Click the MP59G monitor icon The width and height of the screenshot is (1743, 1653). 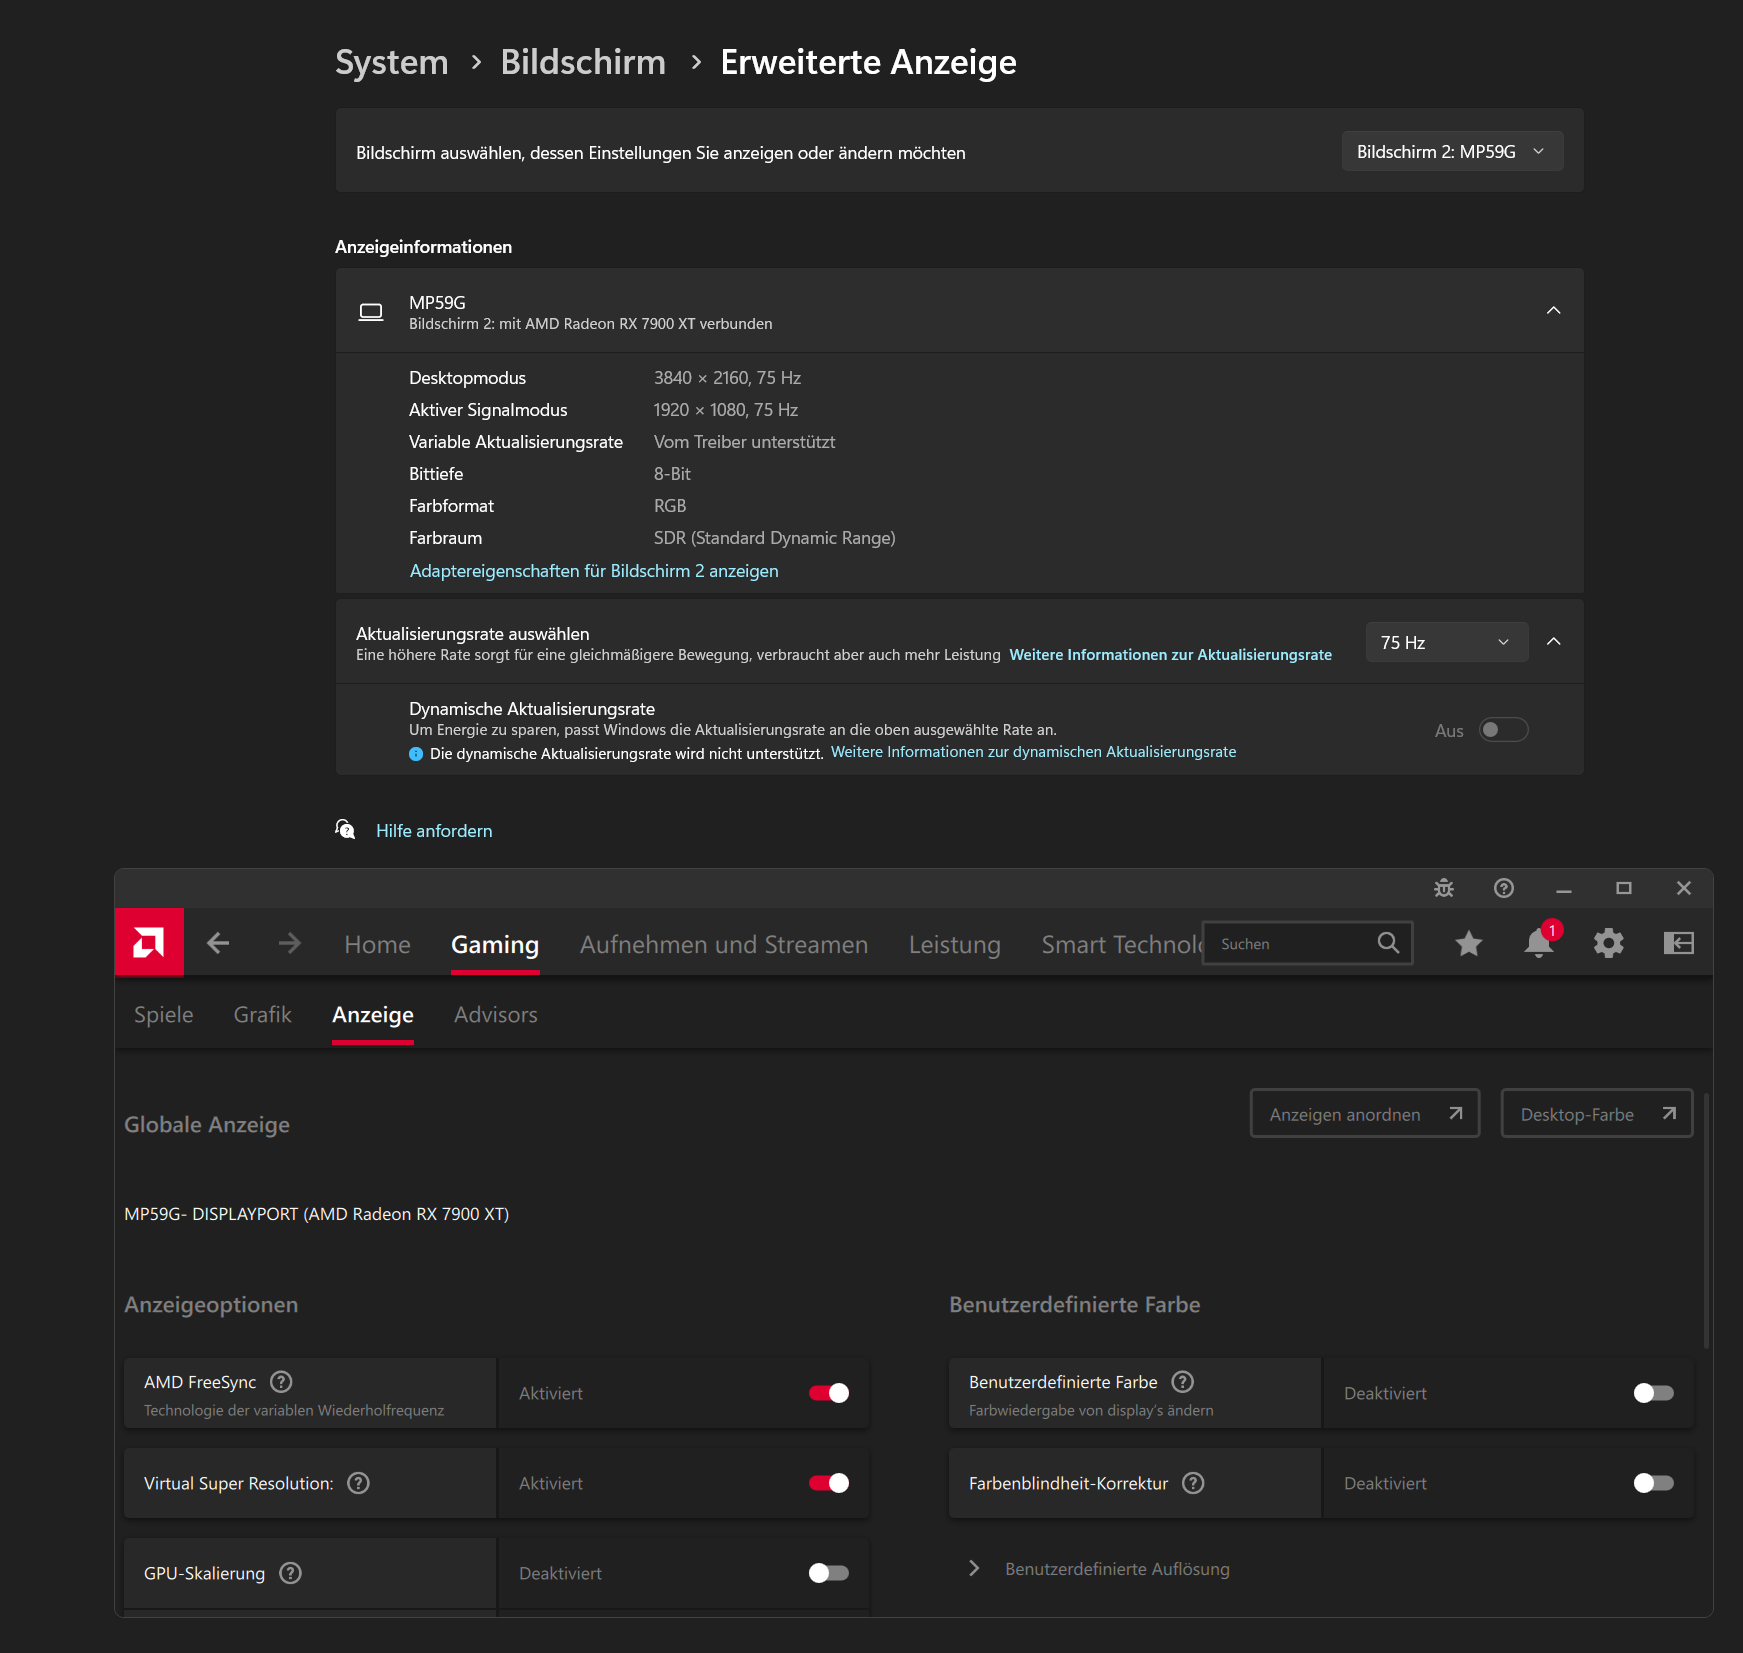click(x=371, y=312)
